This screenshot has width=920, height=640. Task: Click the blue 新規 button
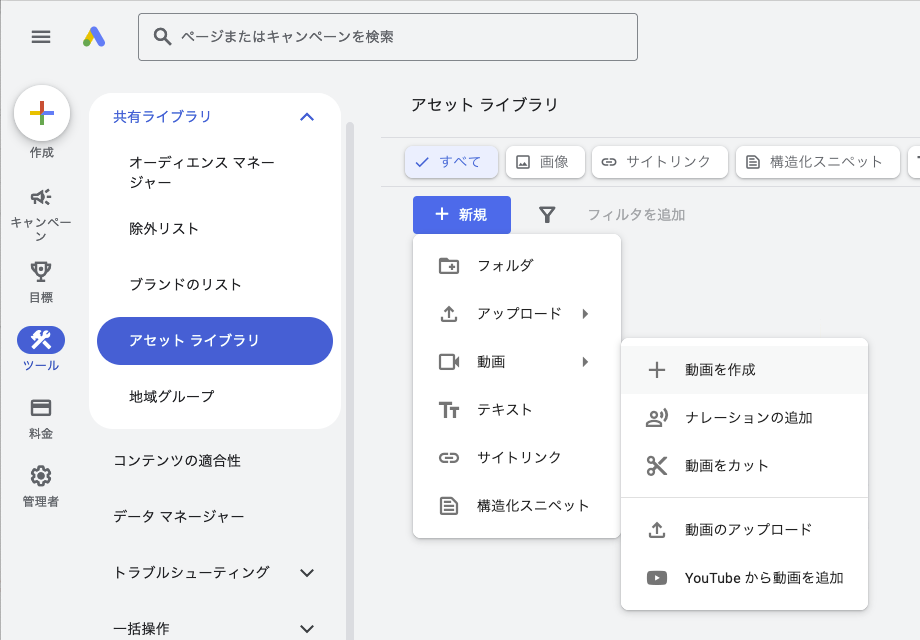coord(462,215)
